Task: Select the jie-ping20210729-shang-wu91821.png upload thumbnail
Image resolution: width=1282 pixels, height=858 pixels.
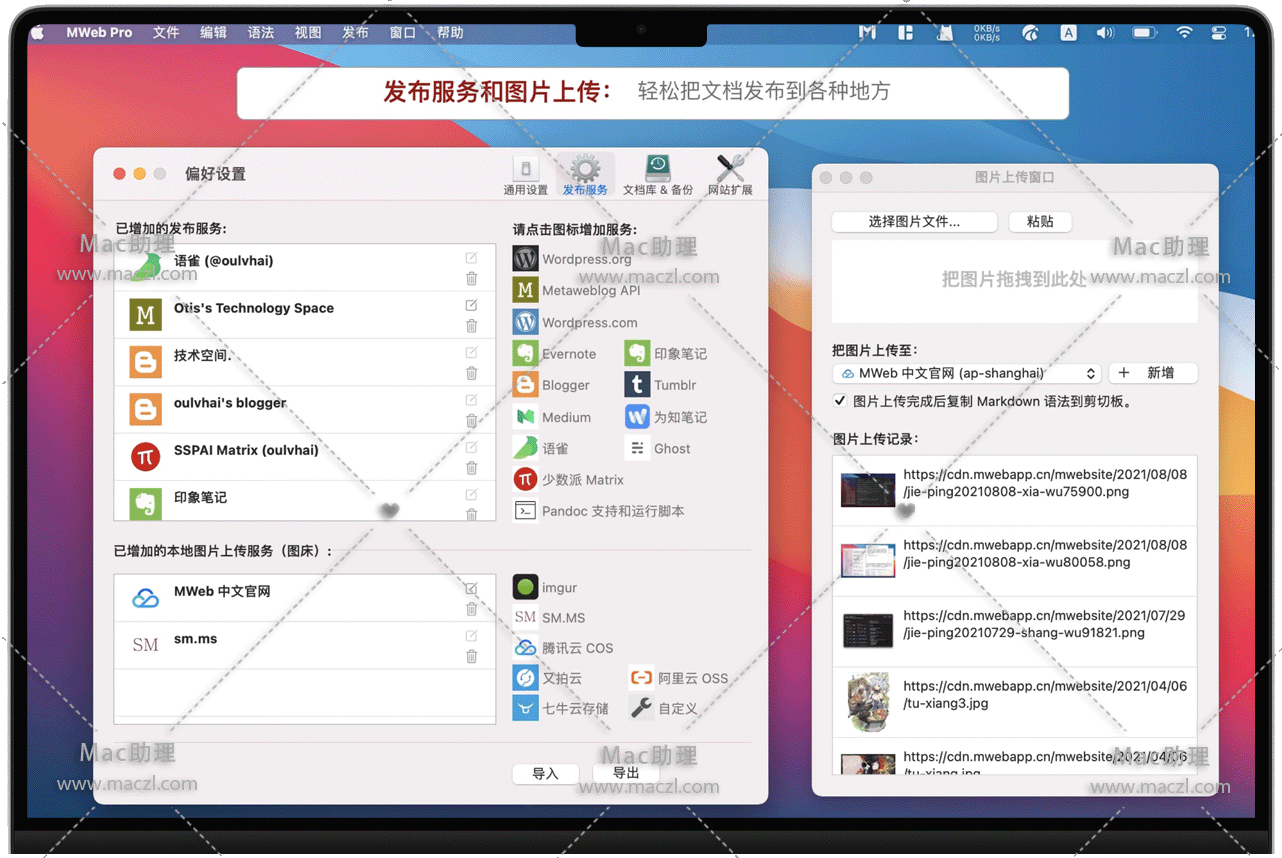Action: (x=868, y=631)
